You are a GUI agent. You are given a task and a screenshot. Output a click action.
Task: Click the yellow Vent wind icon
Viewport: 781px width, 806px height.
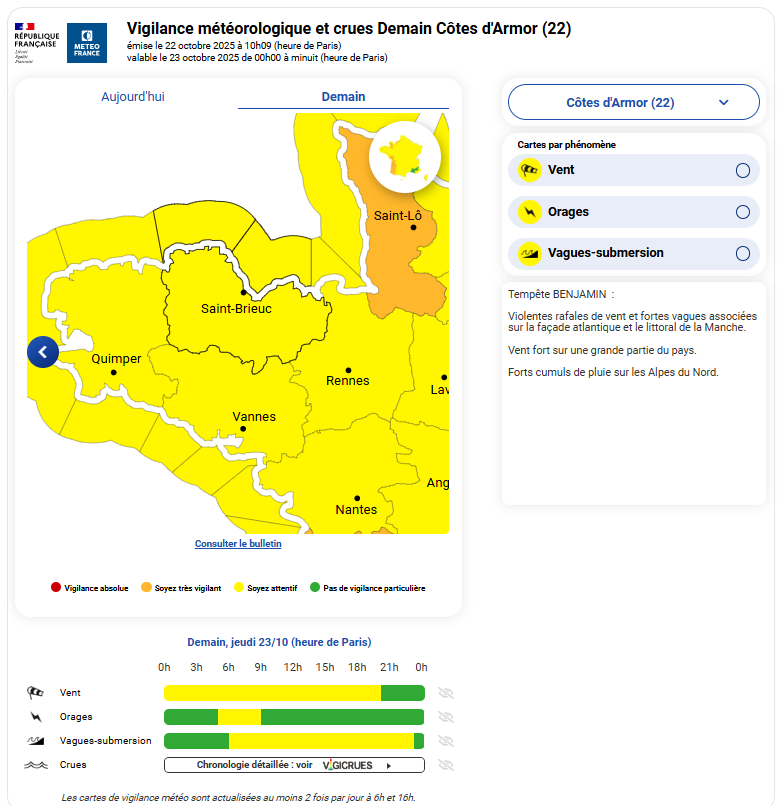(530, 170)
